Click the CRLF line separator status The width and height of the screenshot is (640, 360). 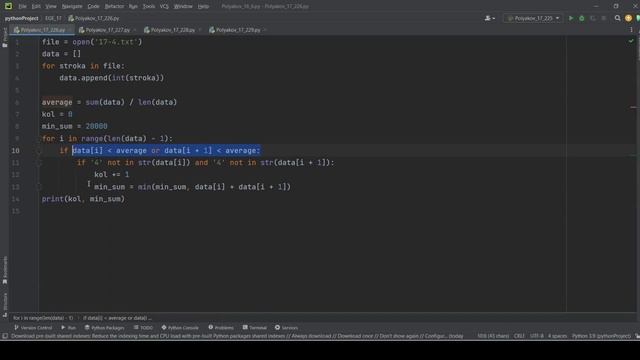click(x=519, y=336)
